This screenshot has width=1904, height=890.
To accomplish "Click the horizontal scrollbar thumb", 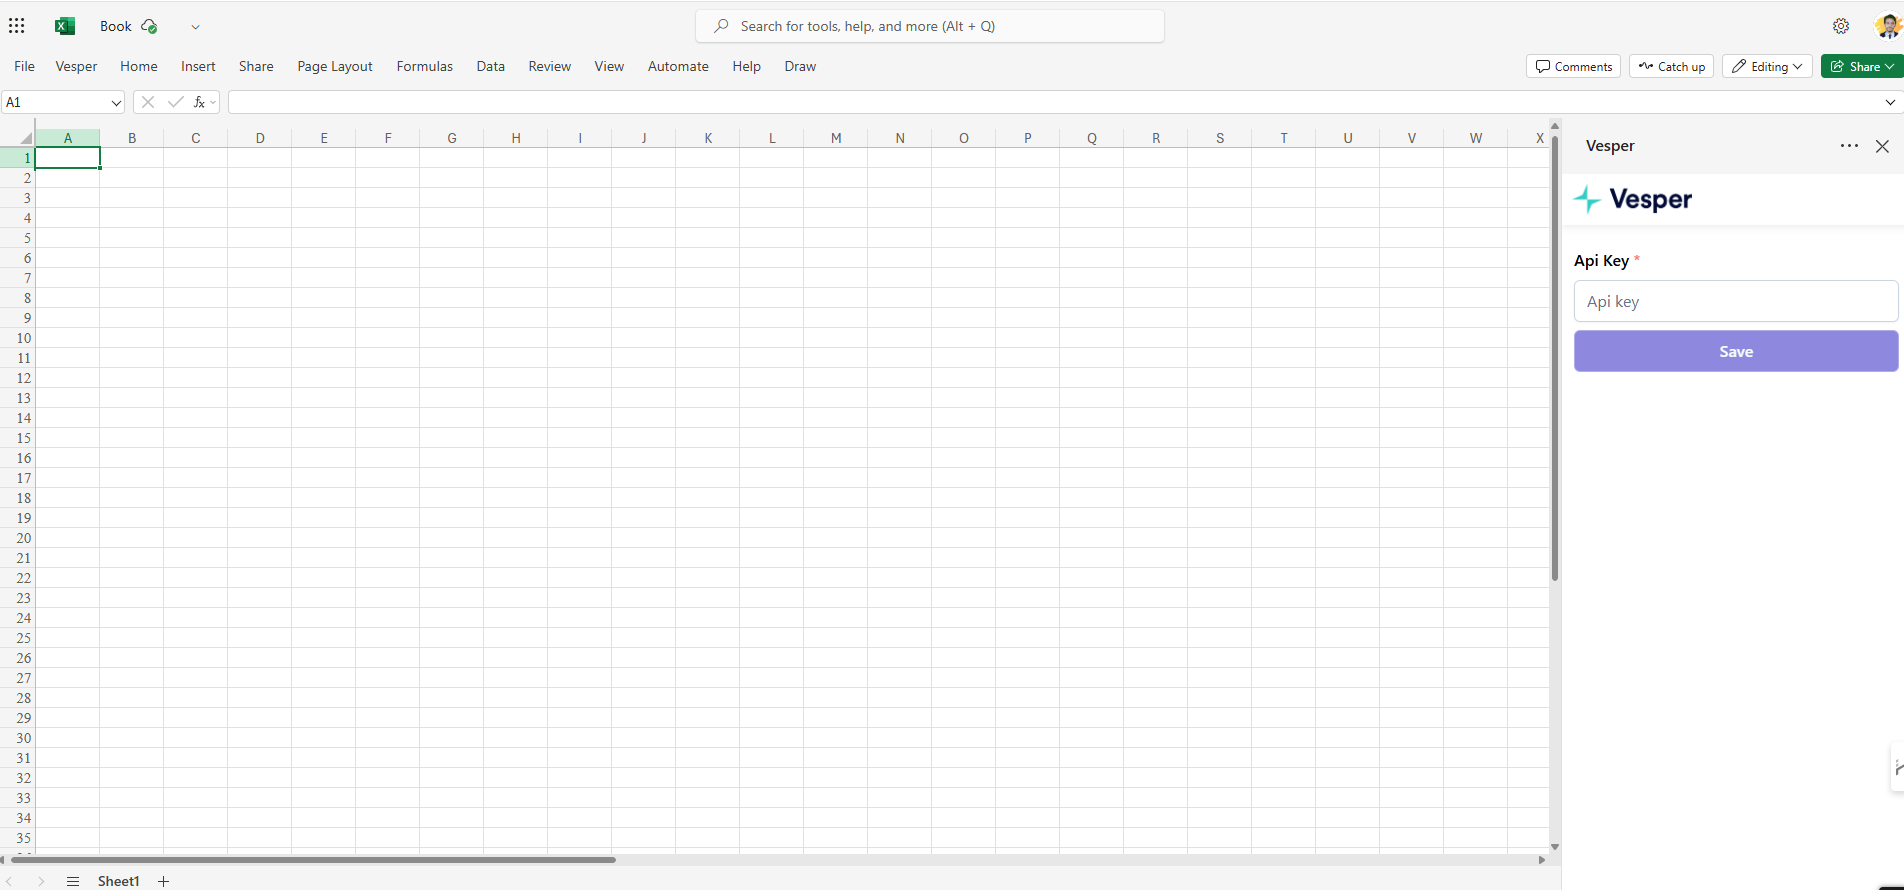I will (313, 859).
